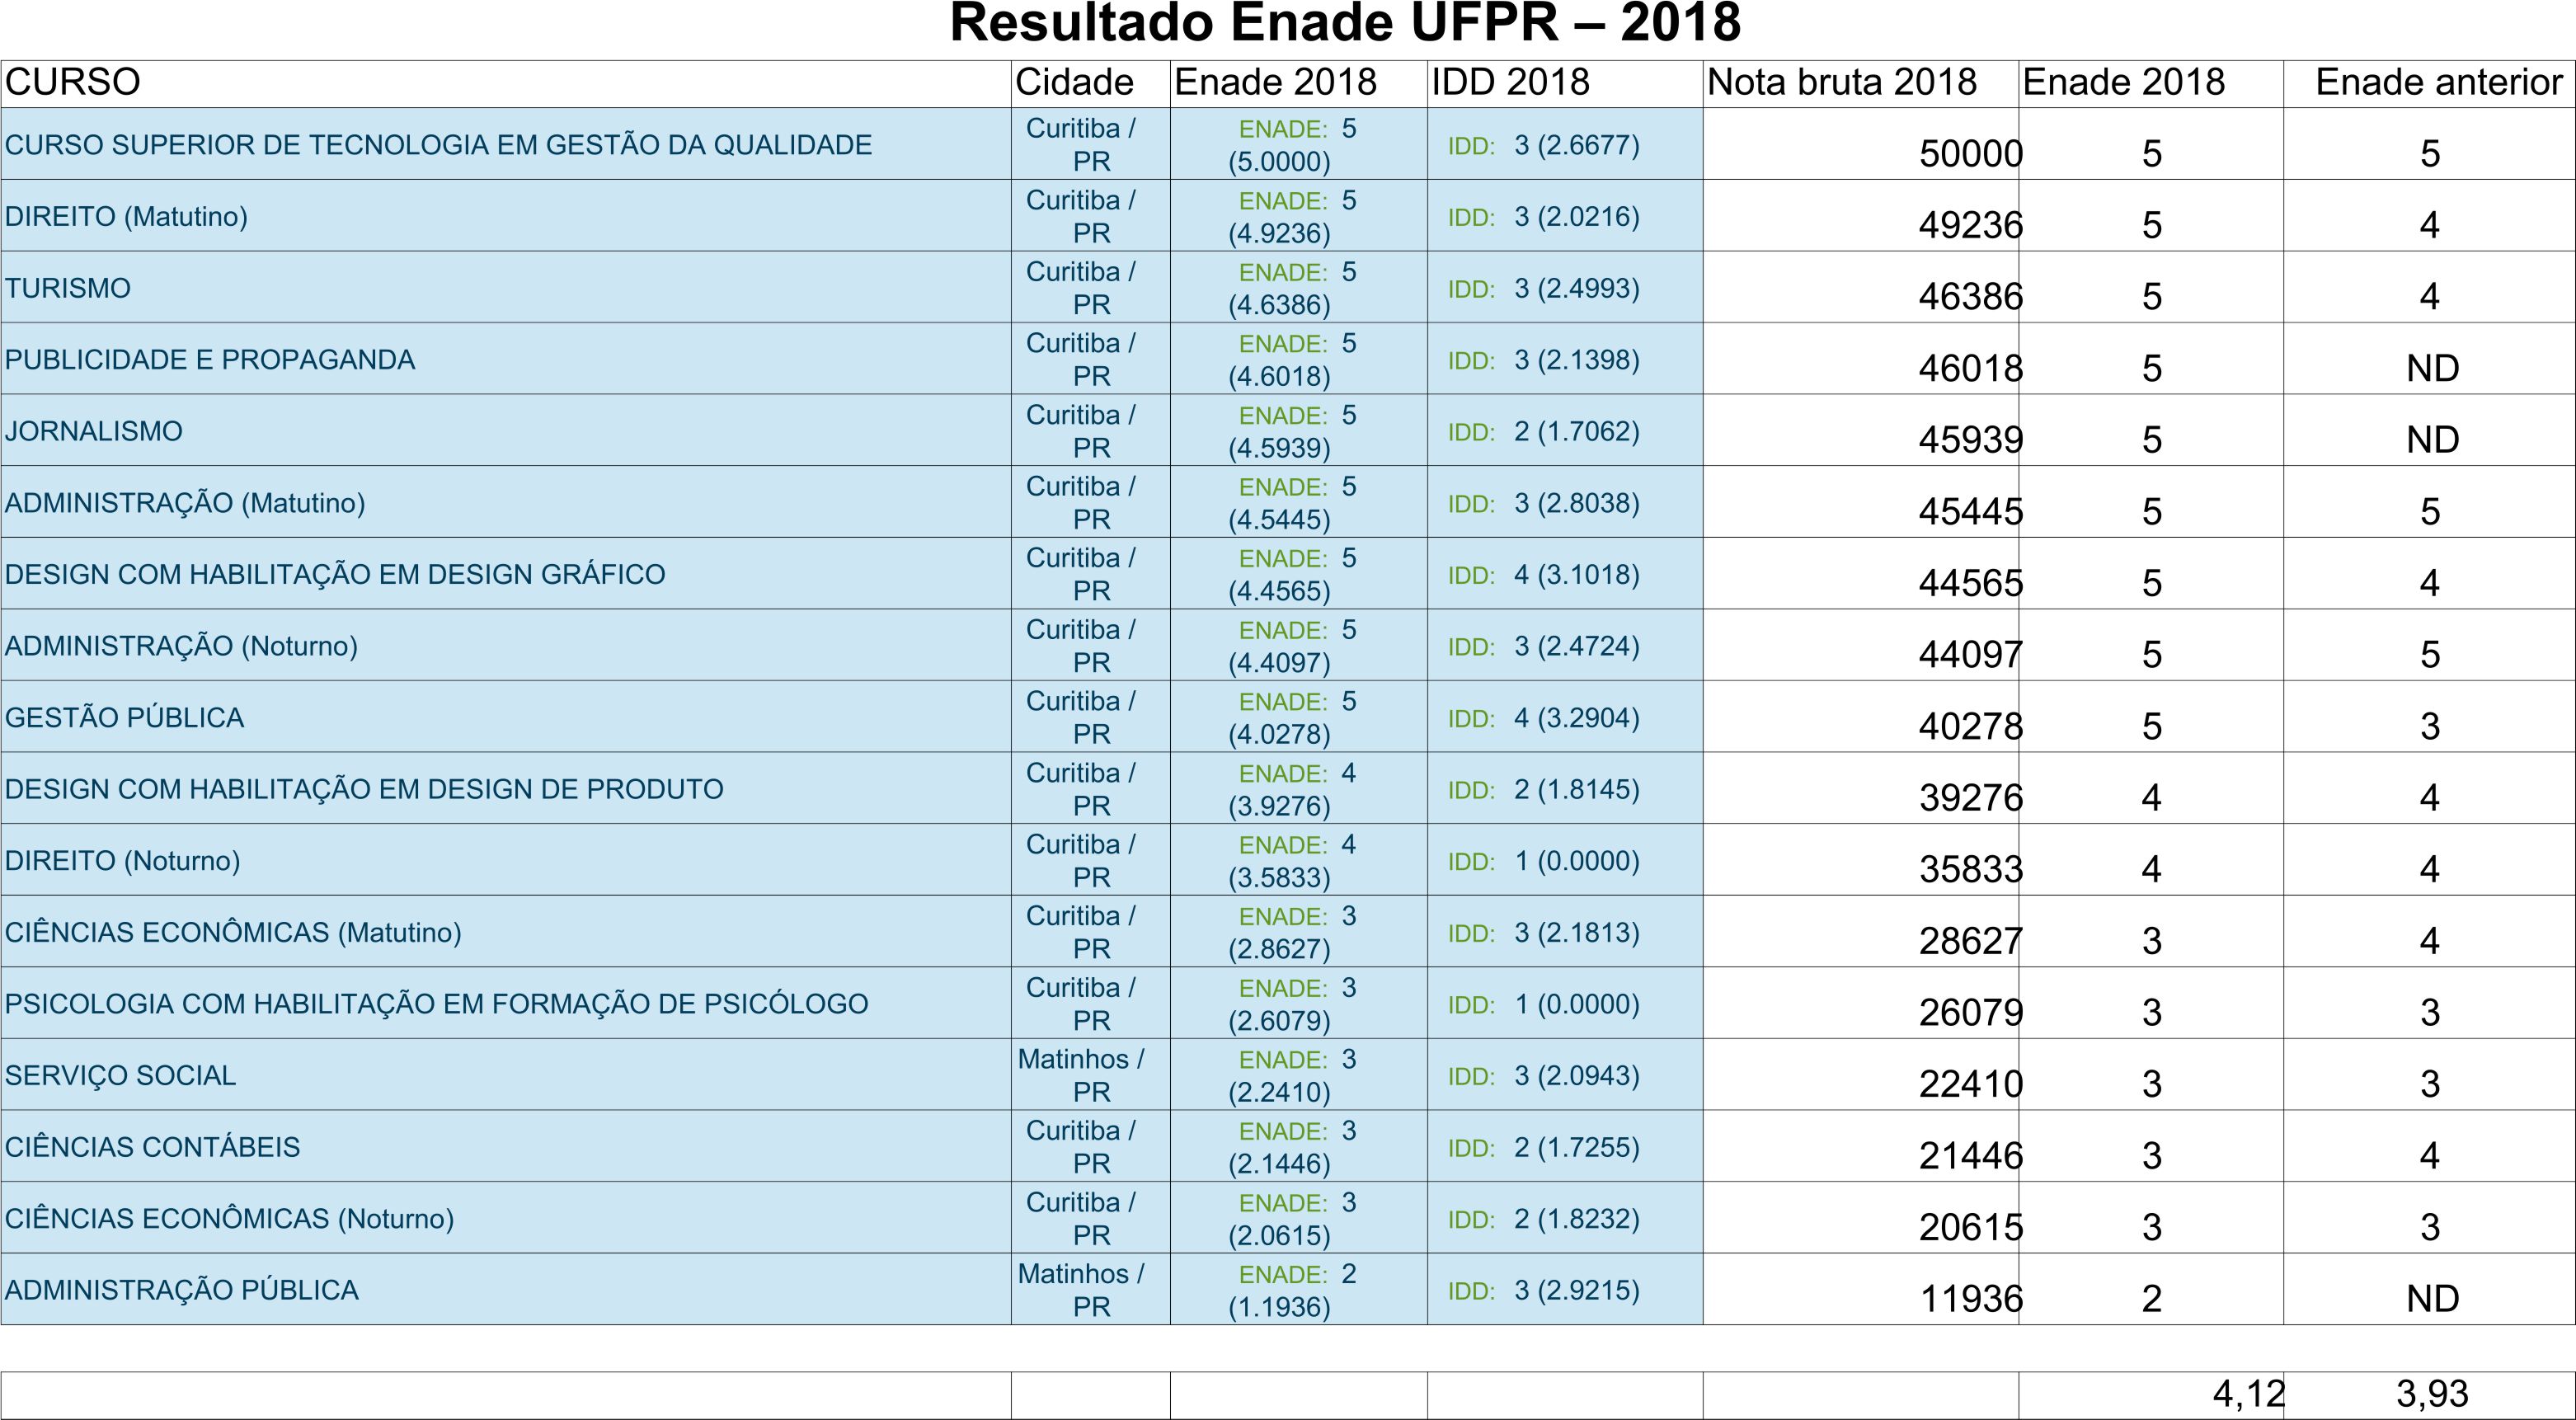Select the 'CIÊNCIAS CONTÁBEIS' course cell

coord(506,1146)
